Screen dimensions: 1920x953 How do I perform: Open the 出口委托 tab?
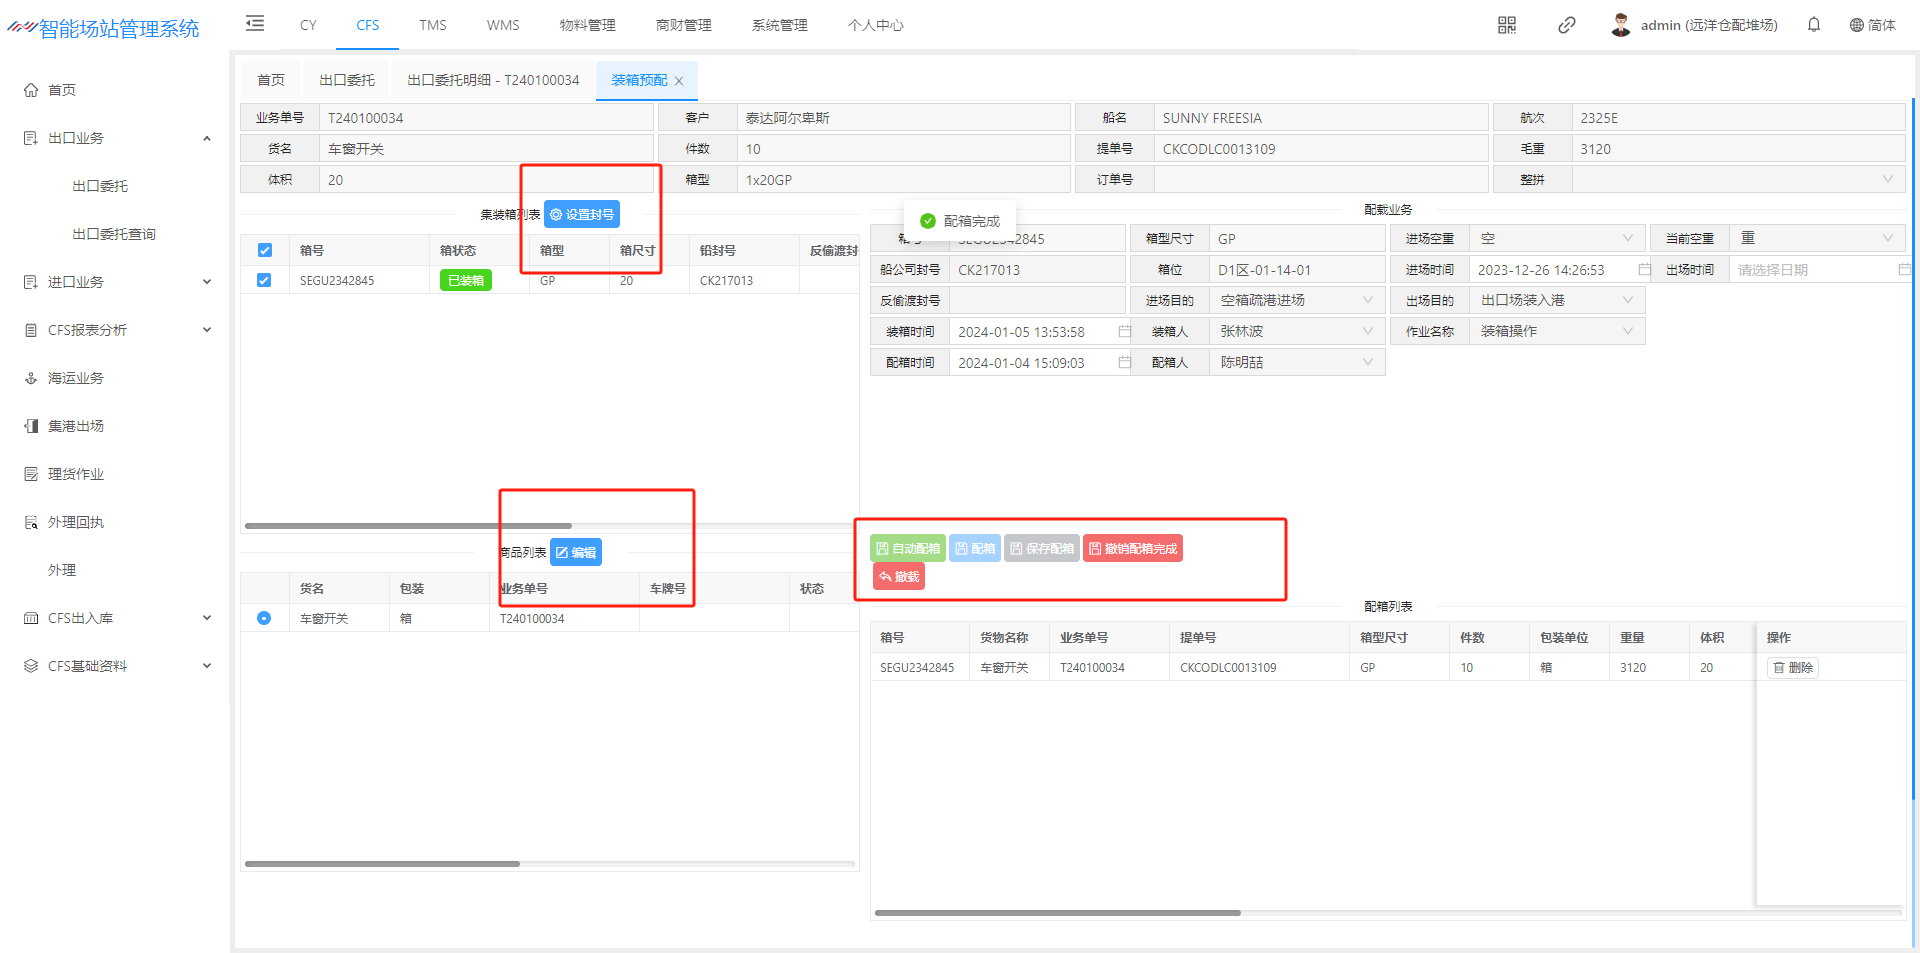[x=347, y=81]
